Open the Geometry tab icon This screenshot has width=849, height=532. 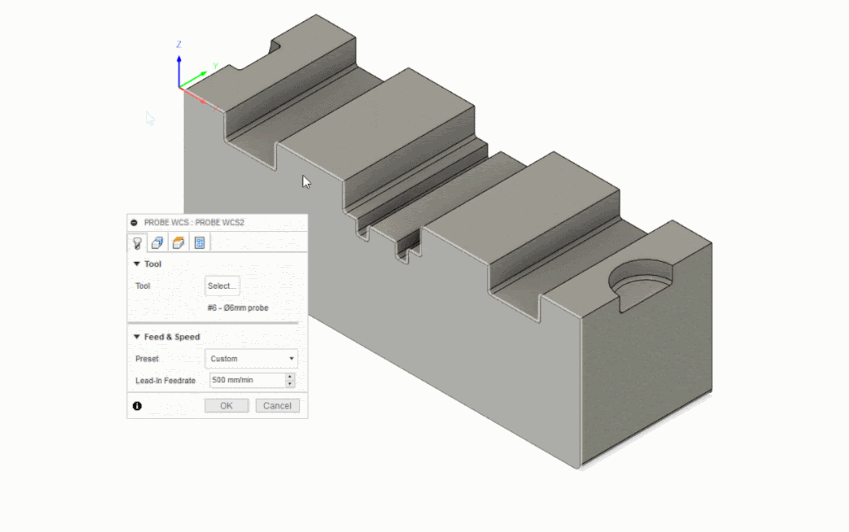[158, 243]
